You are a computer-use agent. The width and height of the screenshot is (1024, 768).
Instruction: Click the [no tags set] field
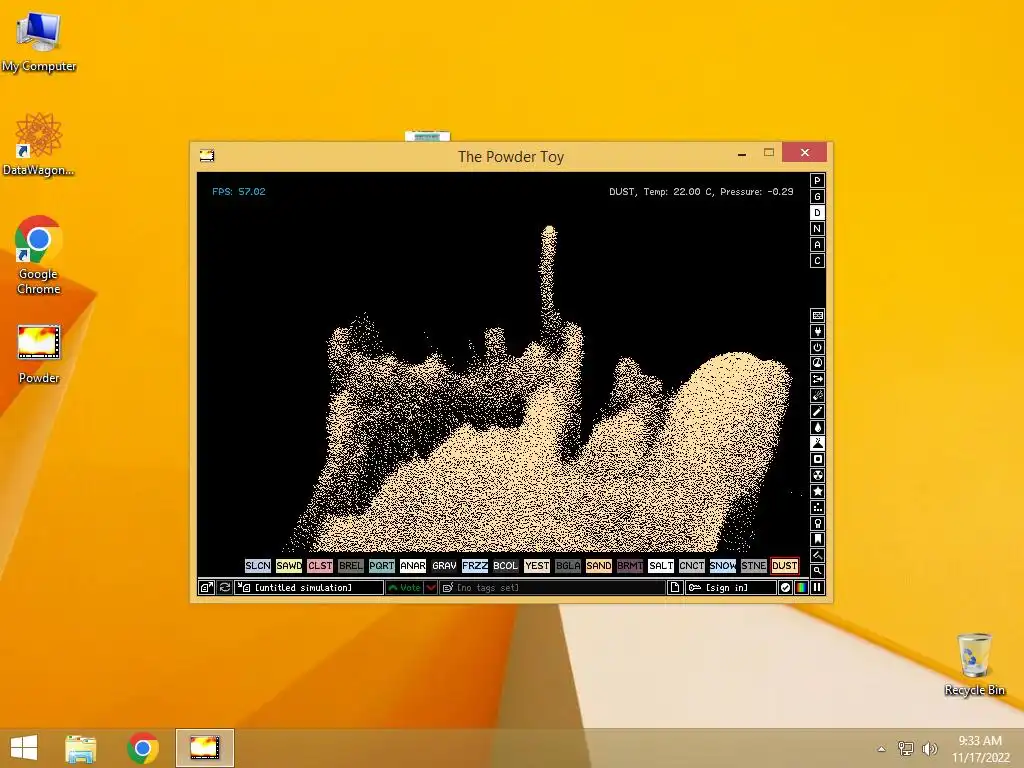[x=552, y=588]
